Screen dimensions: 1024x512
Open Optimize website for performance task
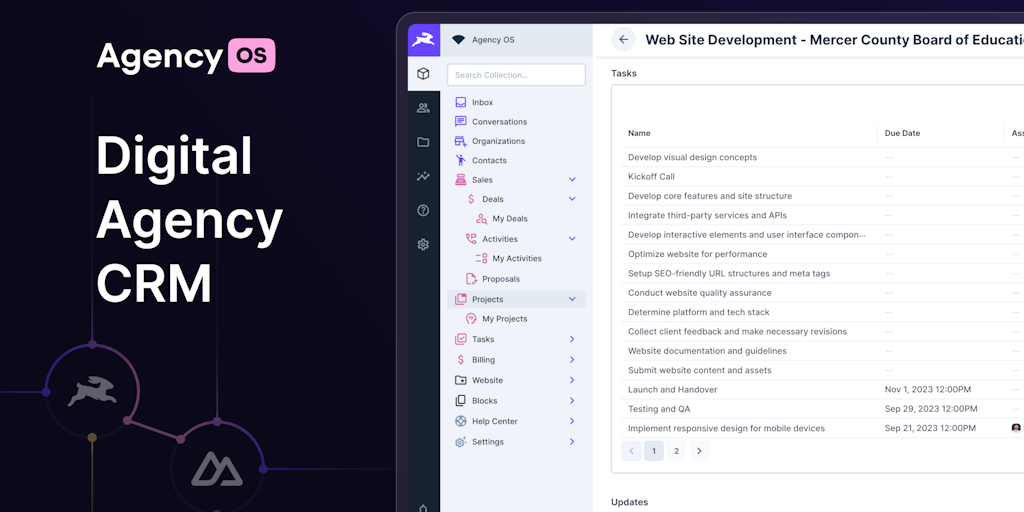[x=697, y=254]
